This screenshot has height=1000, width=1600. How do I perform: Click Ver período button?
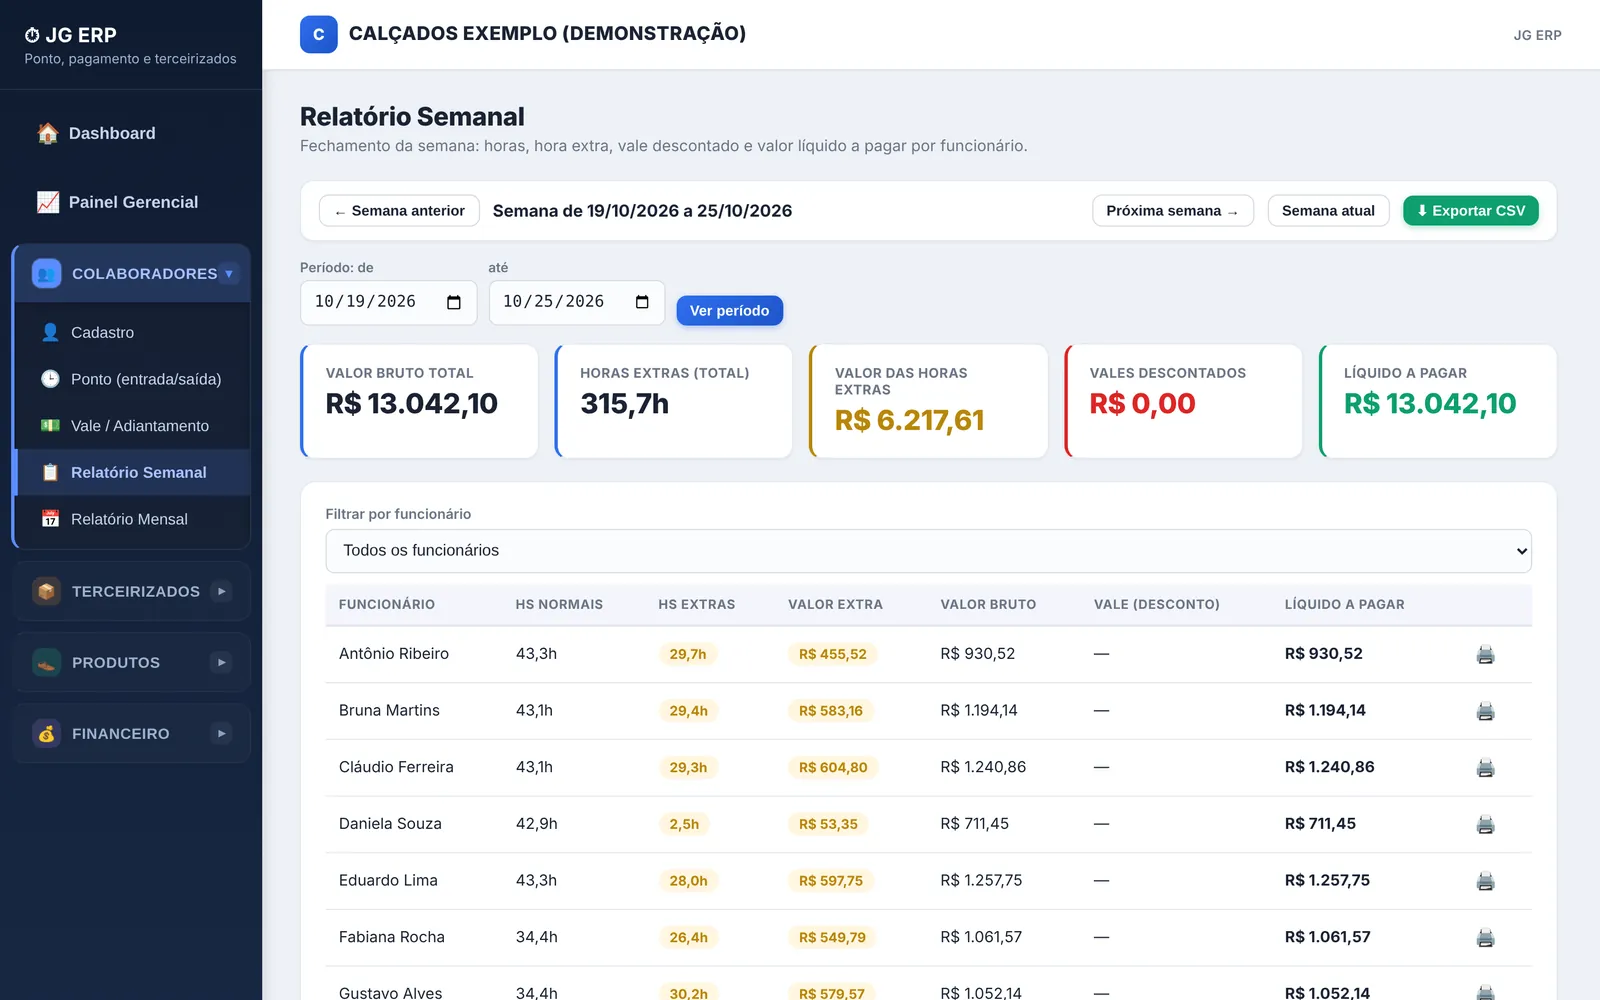click(729, 311)
